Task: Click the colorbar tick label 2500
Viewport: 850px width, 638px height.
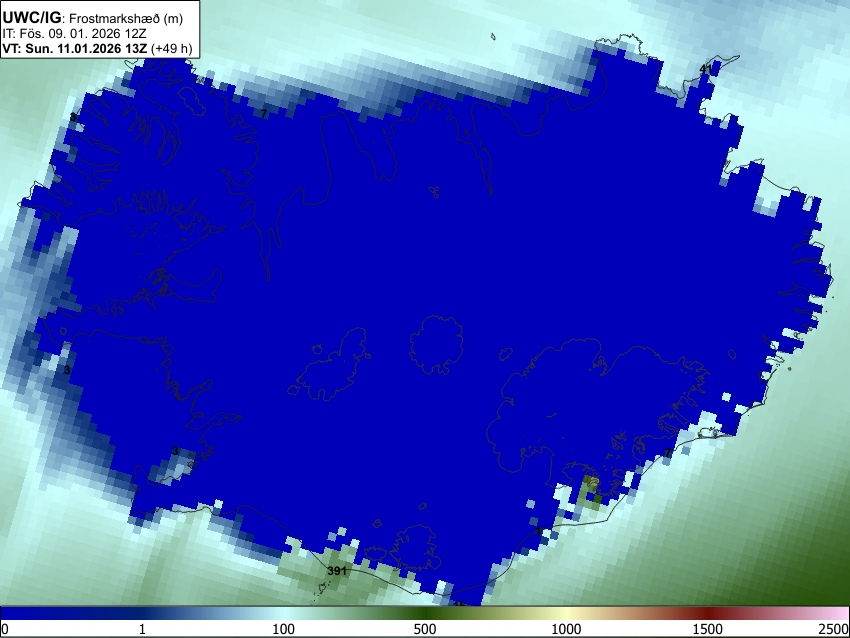Action: (834, 629)
